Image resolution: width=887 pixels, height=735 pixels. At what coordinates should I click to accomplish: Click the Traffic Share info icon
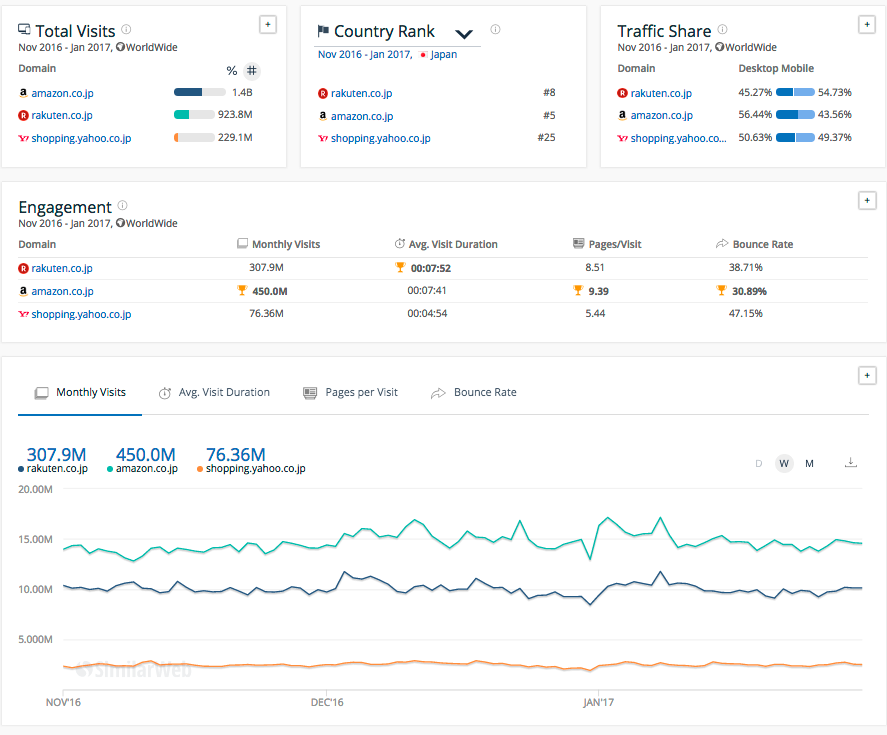tap(722, 29)
